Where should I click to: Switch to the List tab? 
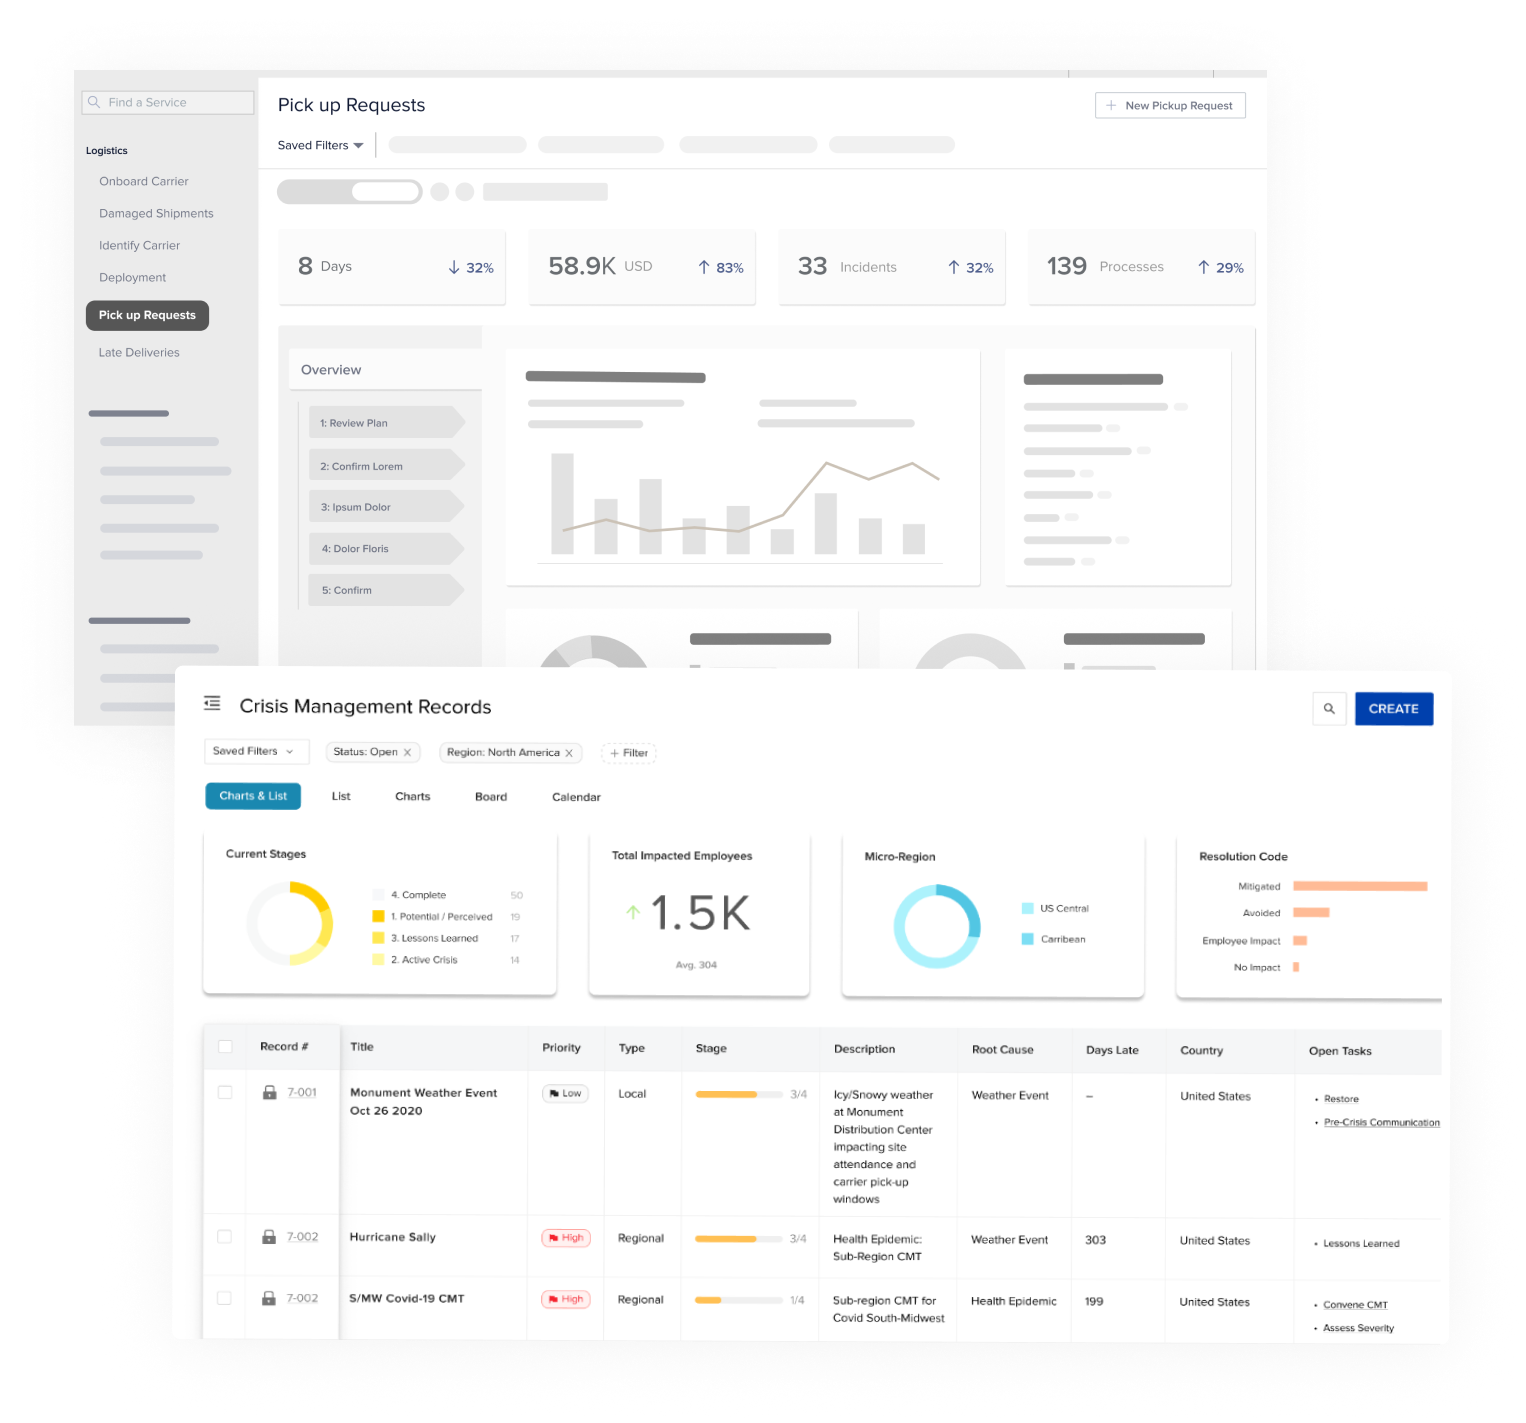tap(341, 797)
